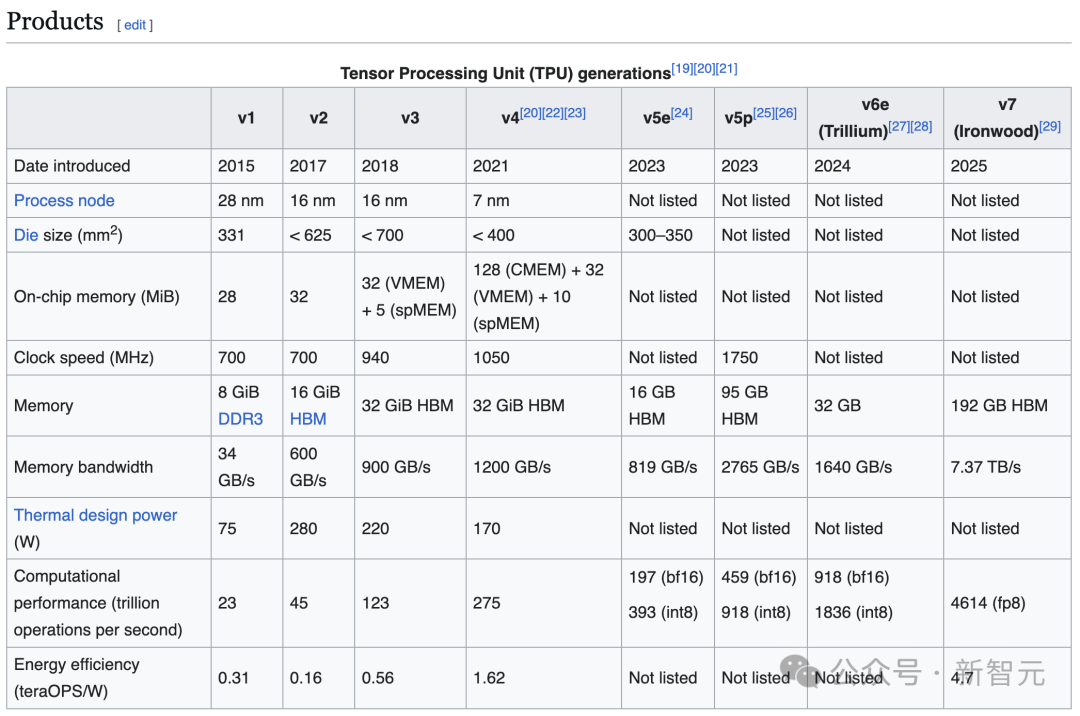Image resolution: width=1080 pixels, height=716 pixels.
Task: Click the Die link in row header
Action: [26, 236]
